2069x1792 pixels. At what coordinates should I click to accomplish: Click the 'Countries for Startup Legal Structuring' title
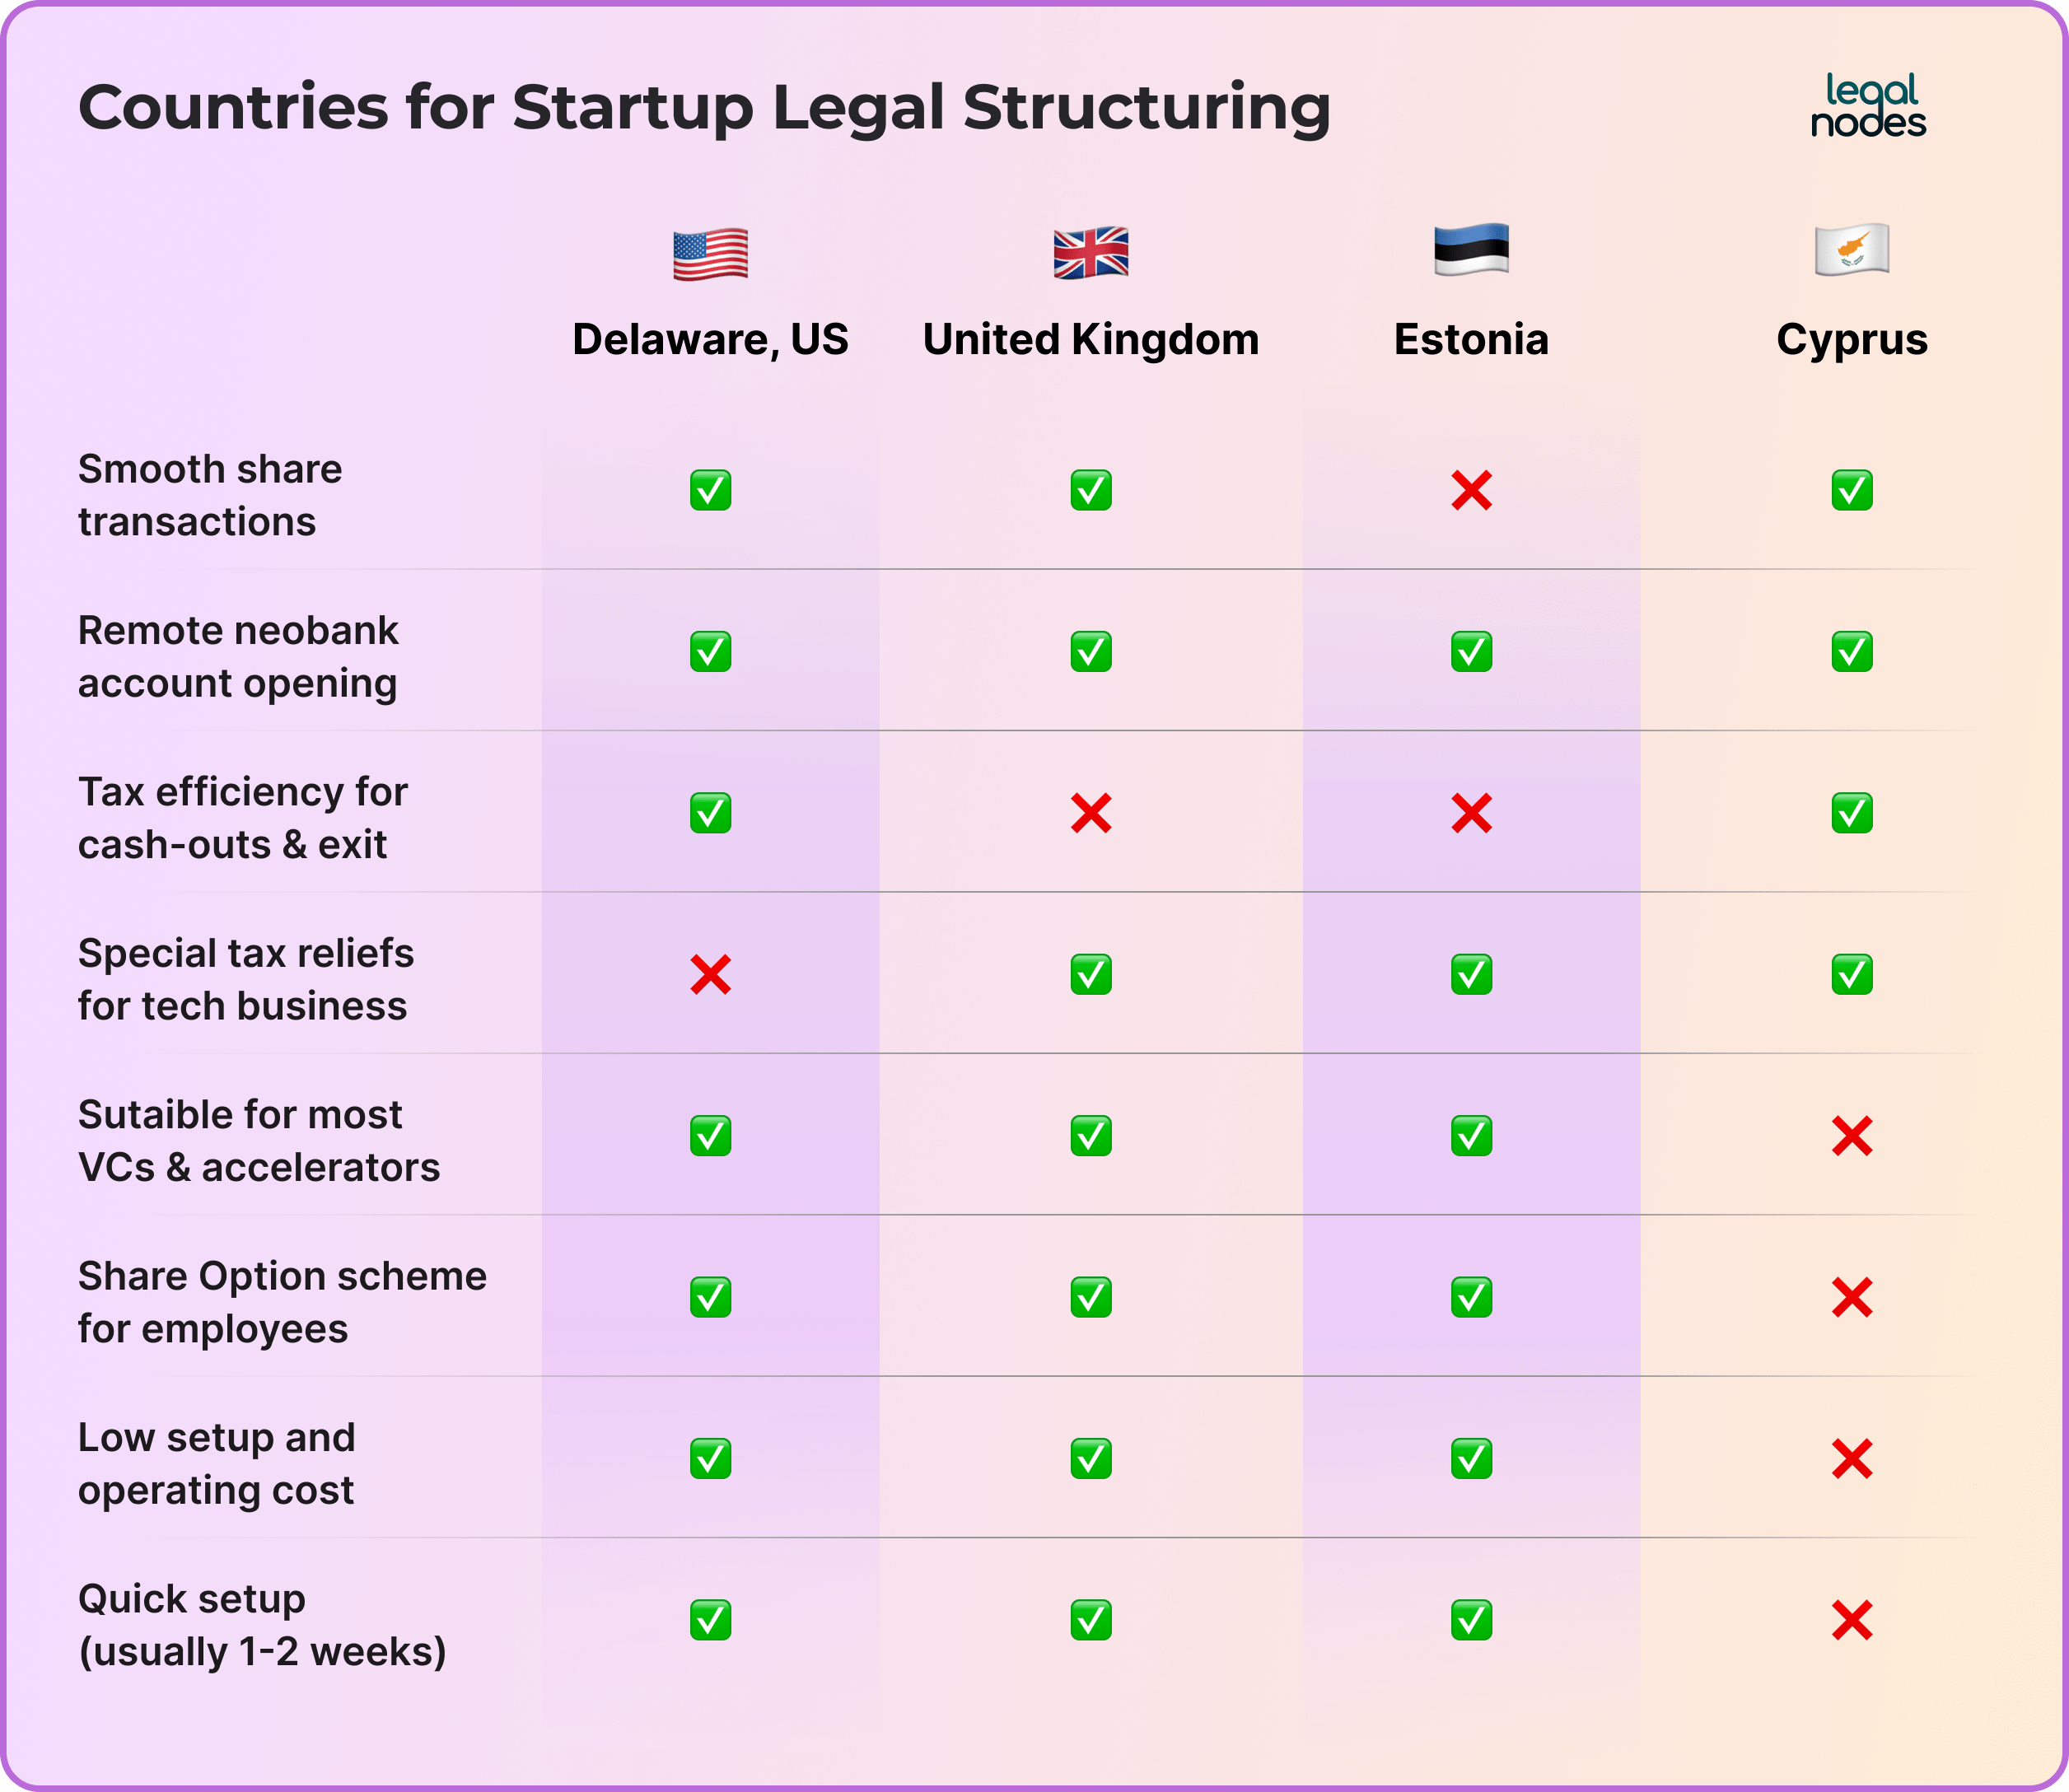click(x=704, y=108)
